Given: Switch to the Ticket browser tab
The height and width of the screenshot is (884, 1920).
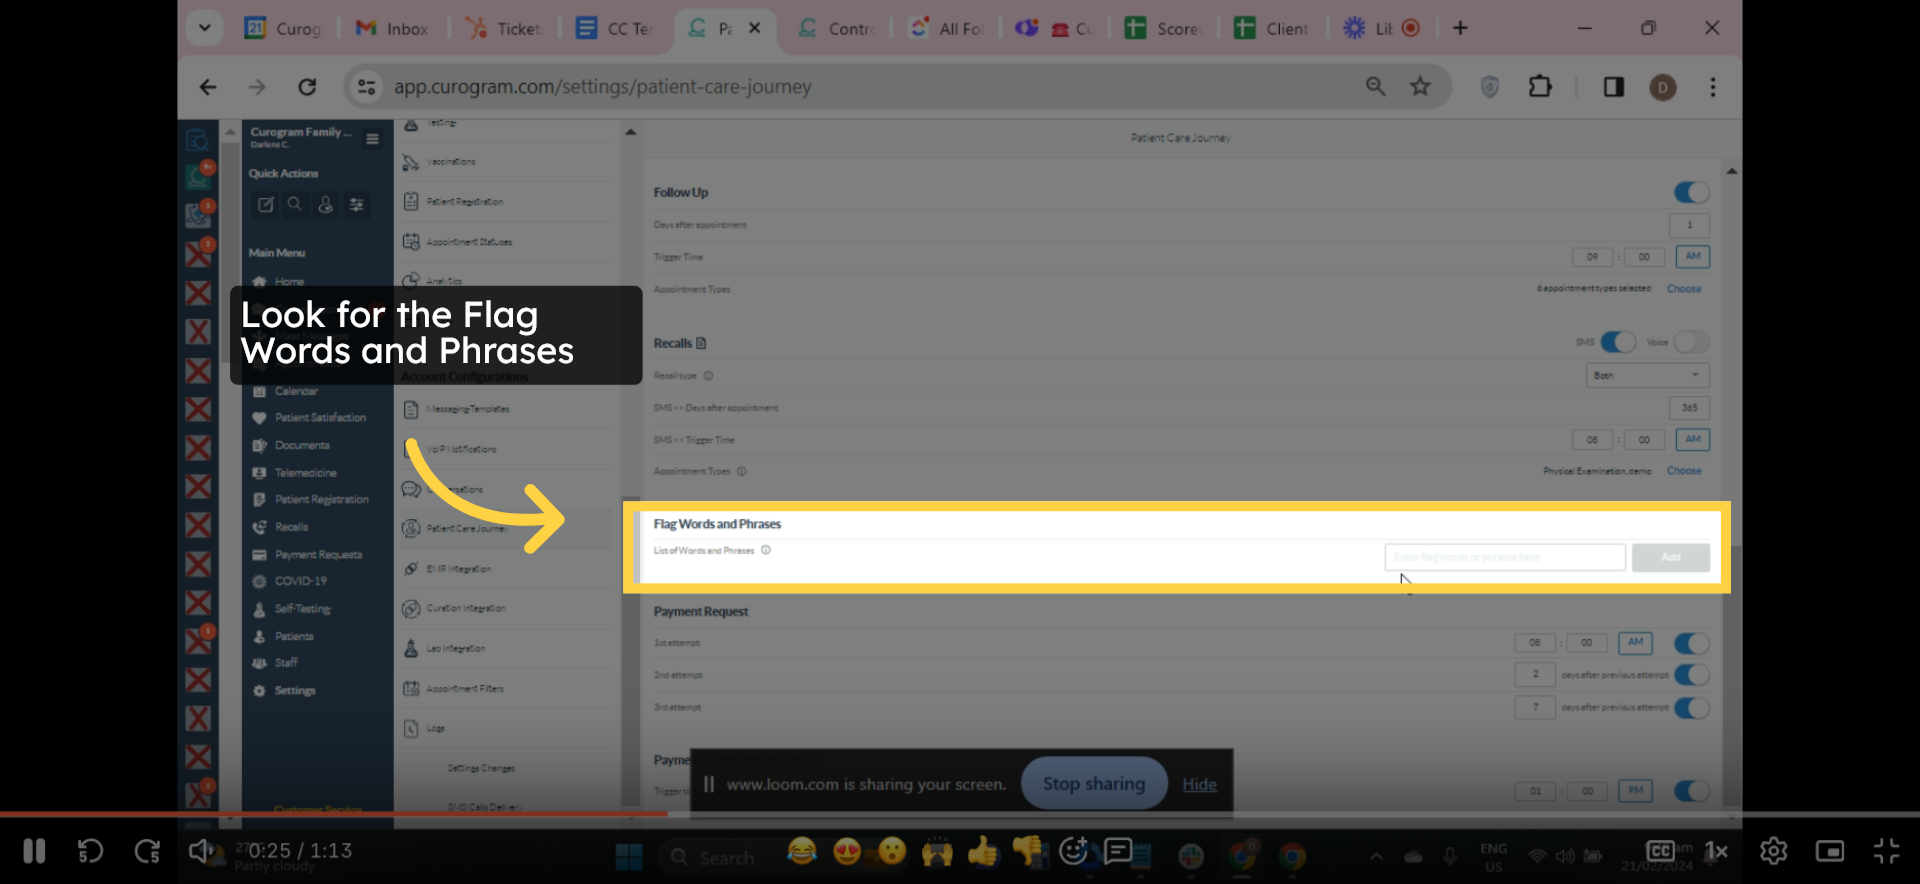Looking at the screenshot, I should click(x=505, y=28).
